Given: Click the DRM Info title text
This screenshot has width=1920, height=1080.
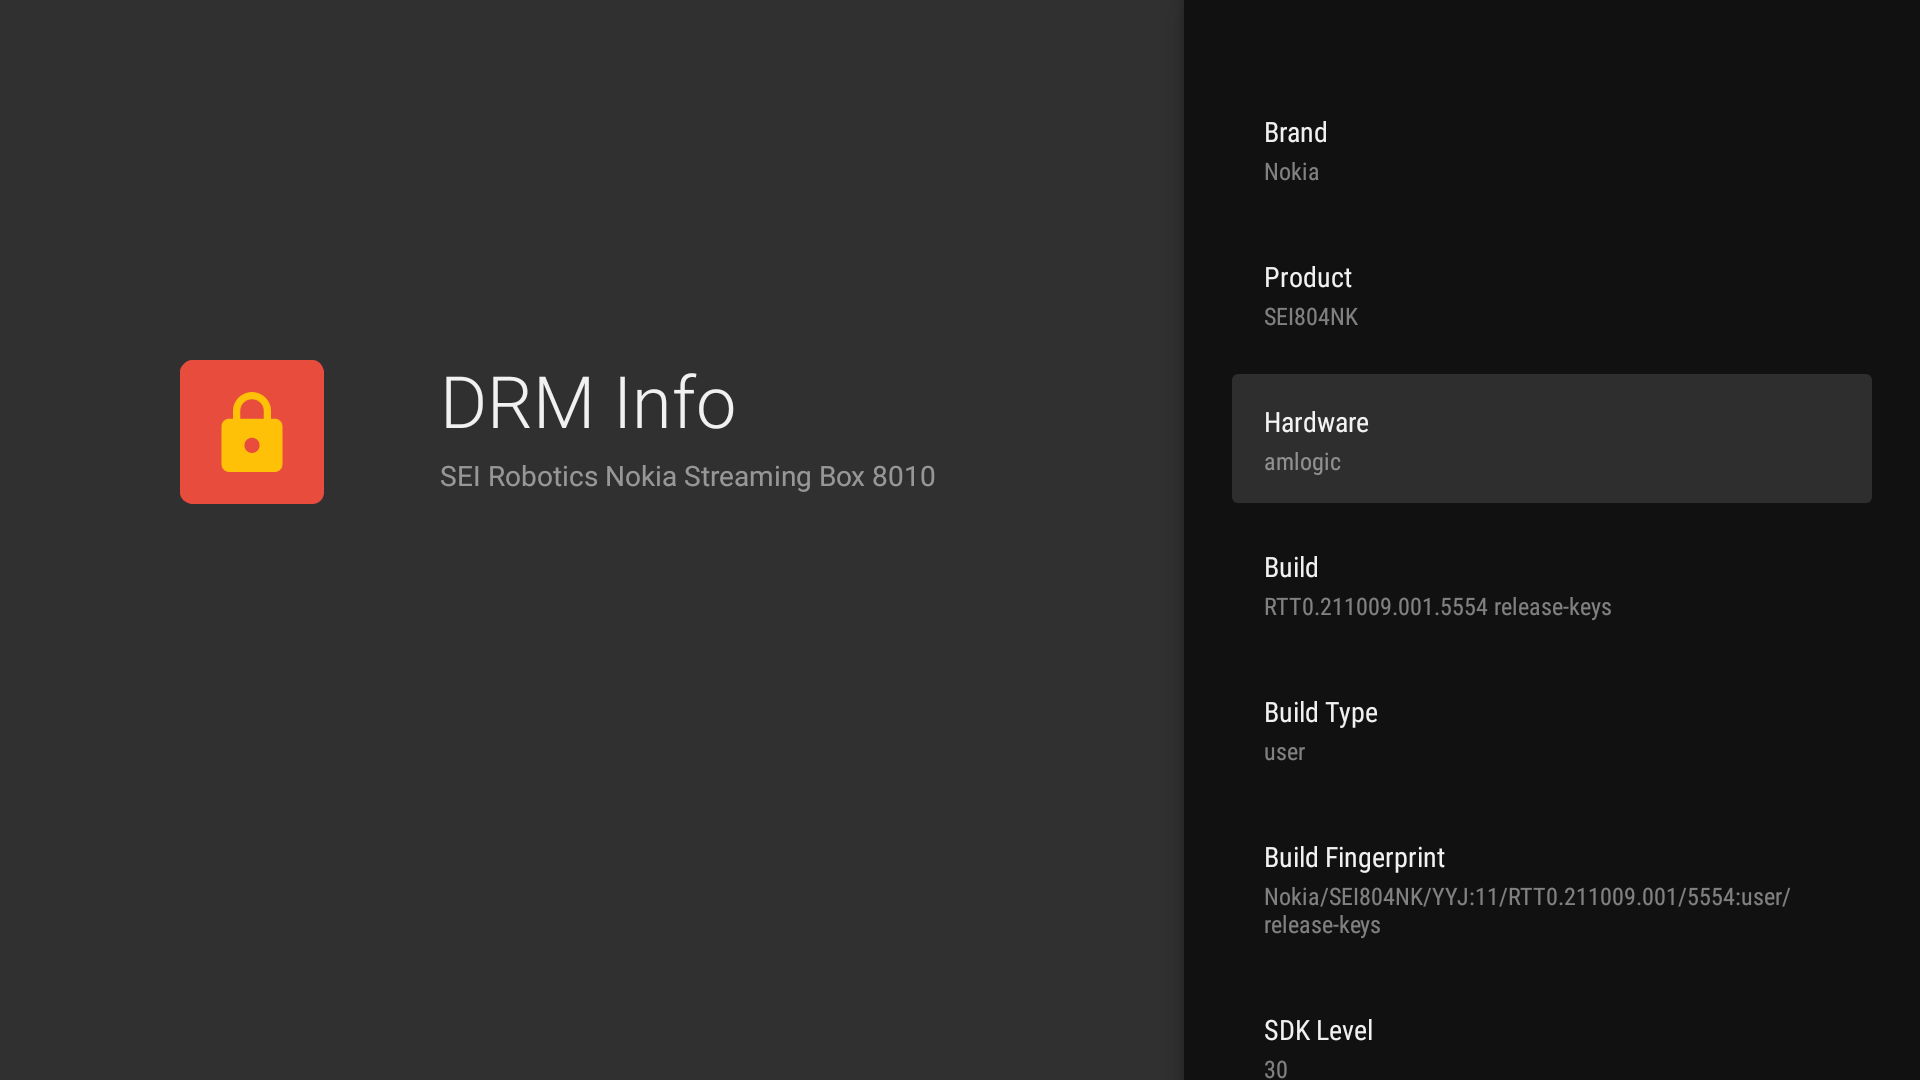Looking at the screenshot, I should 588,403.
